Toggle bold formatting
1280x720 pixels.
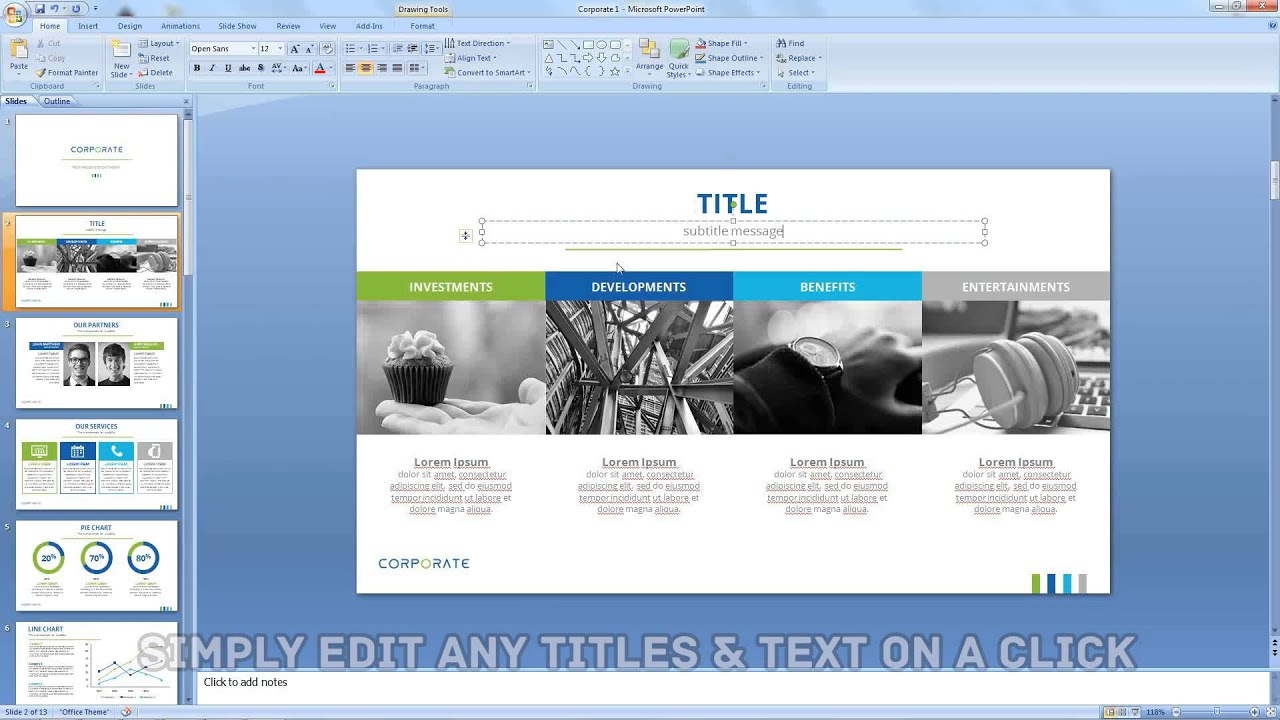196,67
